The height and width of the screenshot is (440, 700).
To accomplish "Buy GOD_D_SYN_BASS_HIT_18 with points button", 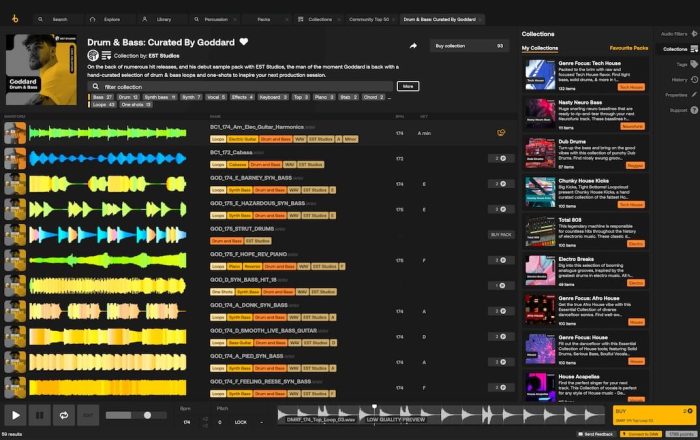I will (x=500, y=286).
